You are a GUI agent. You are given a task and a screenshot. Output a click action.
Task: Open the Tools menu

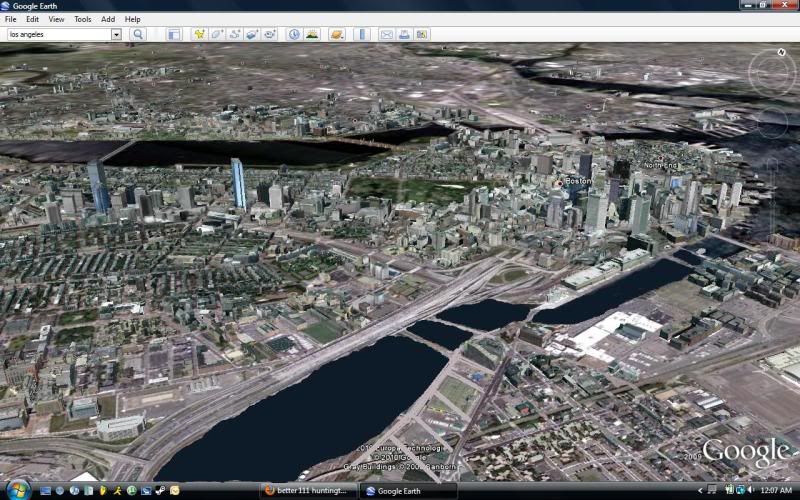83,19
